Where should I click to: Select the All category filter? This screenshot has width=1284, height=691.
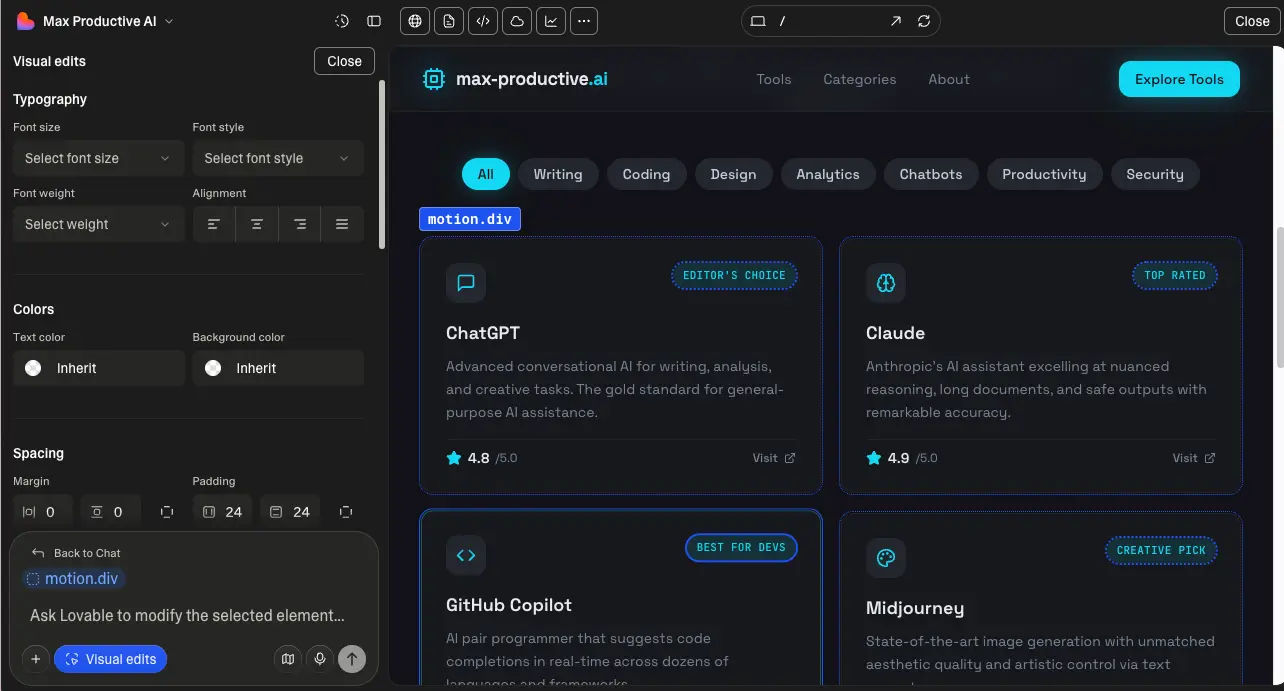485,174
